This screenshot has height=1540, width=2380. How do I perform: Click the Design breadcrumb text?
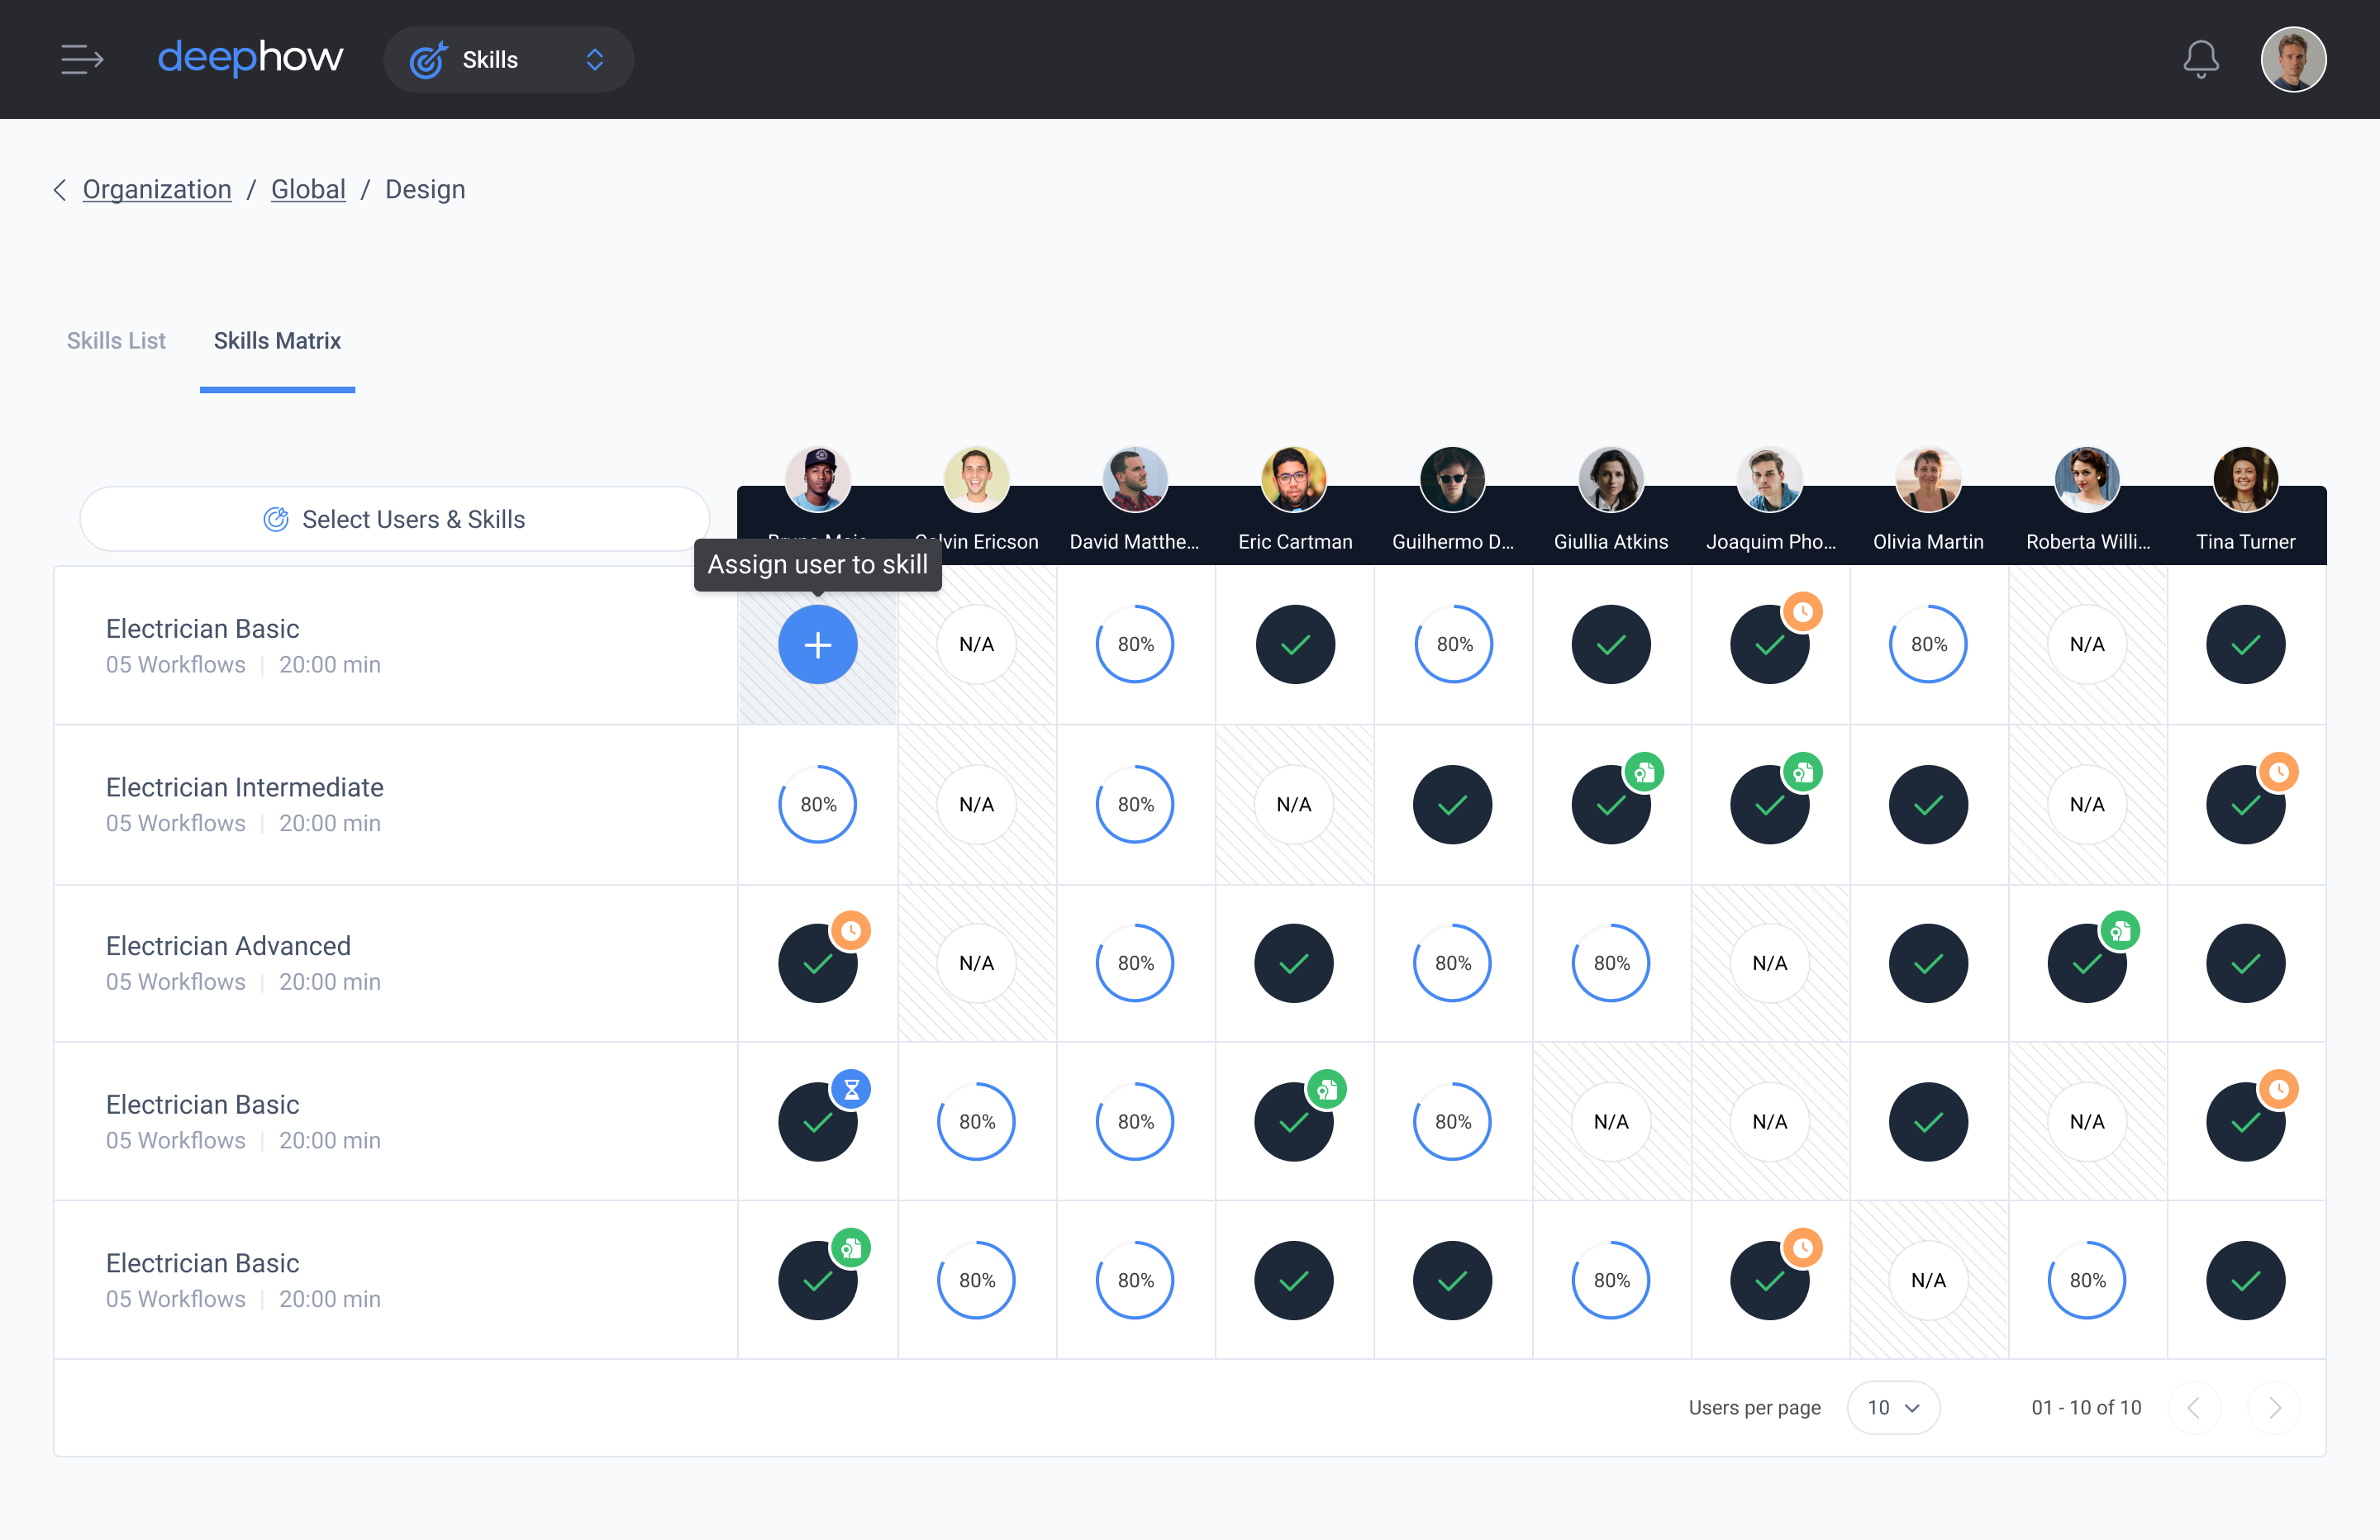(425, 190)
